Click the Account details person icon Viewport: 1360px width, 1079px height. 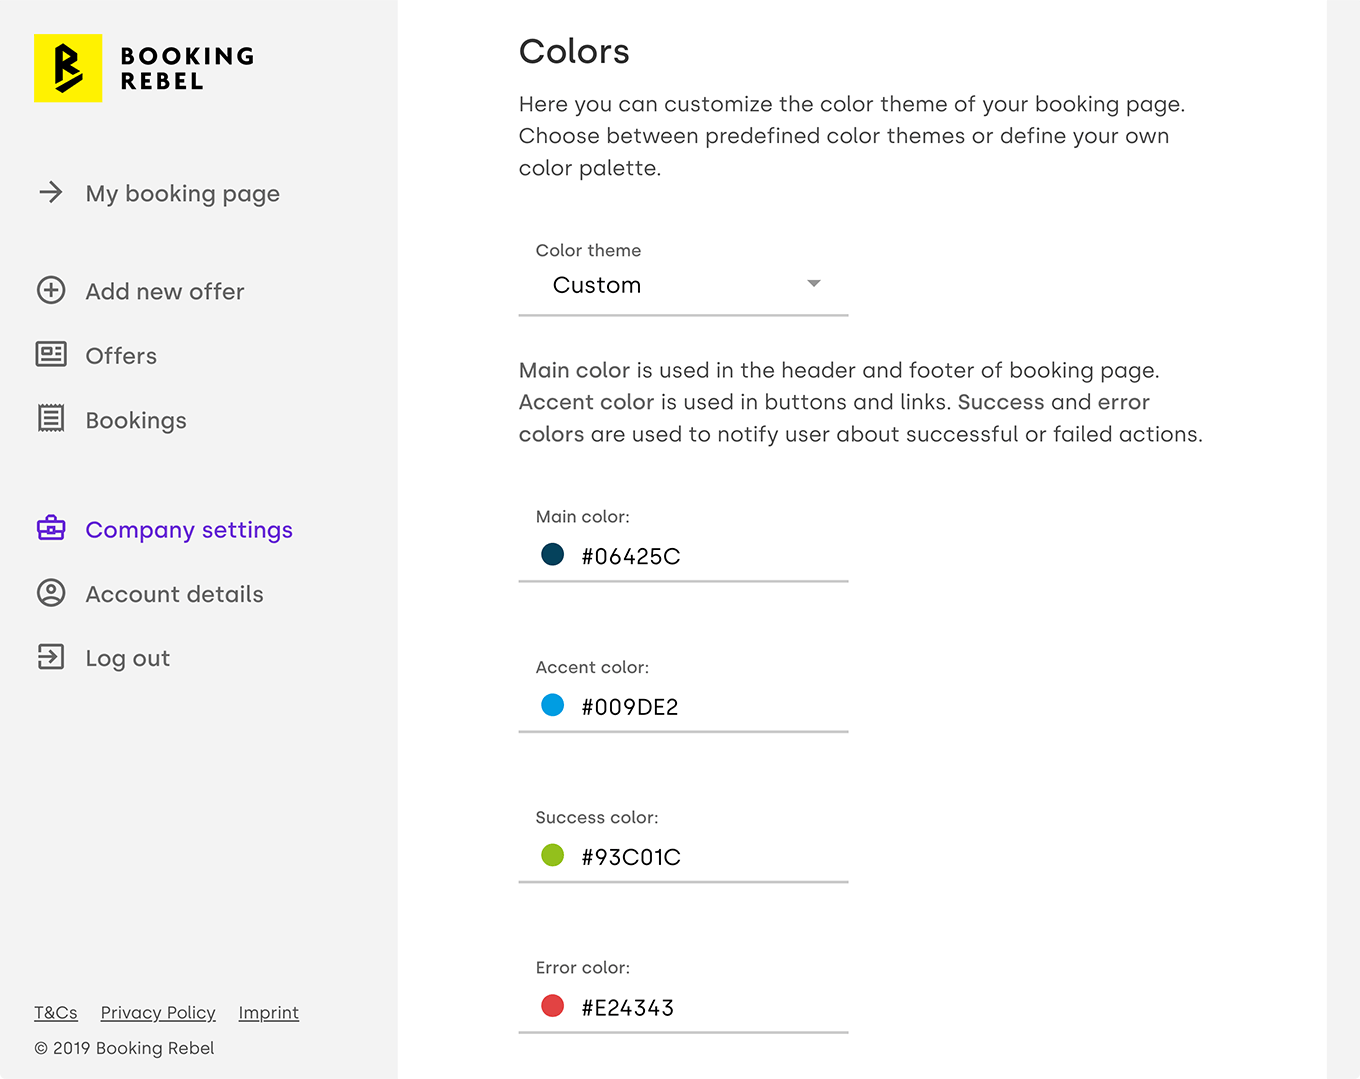click(x=51, y=593)
